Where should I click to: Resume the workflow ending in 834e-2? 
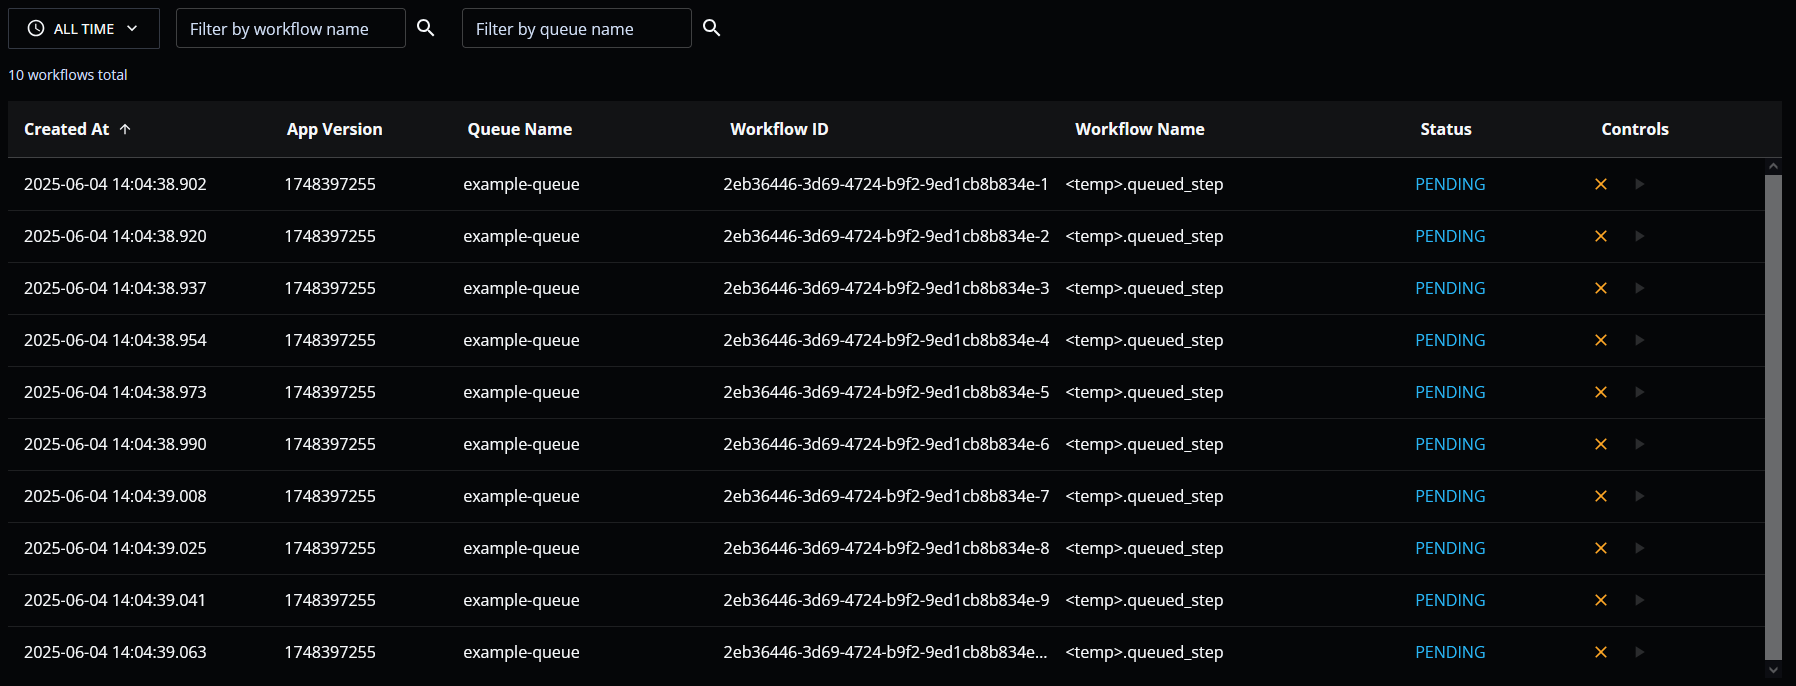tap(1639, 236)
